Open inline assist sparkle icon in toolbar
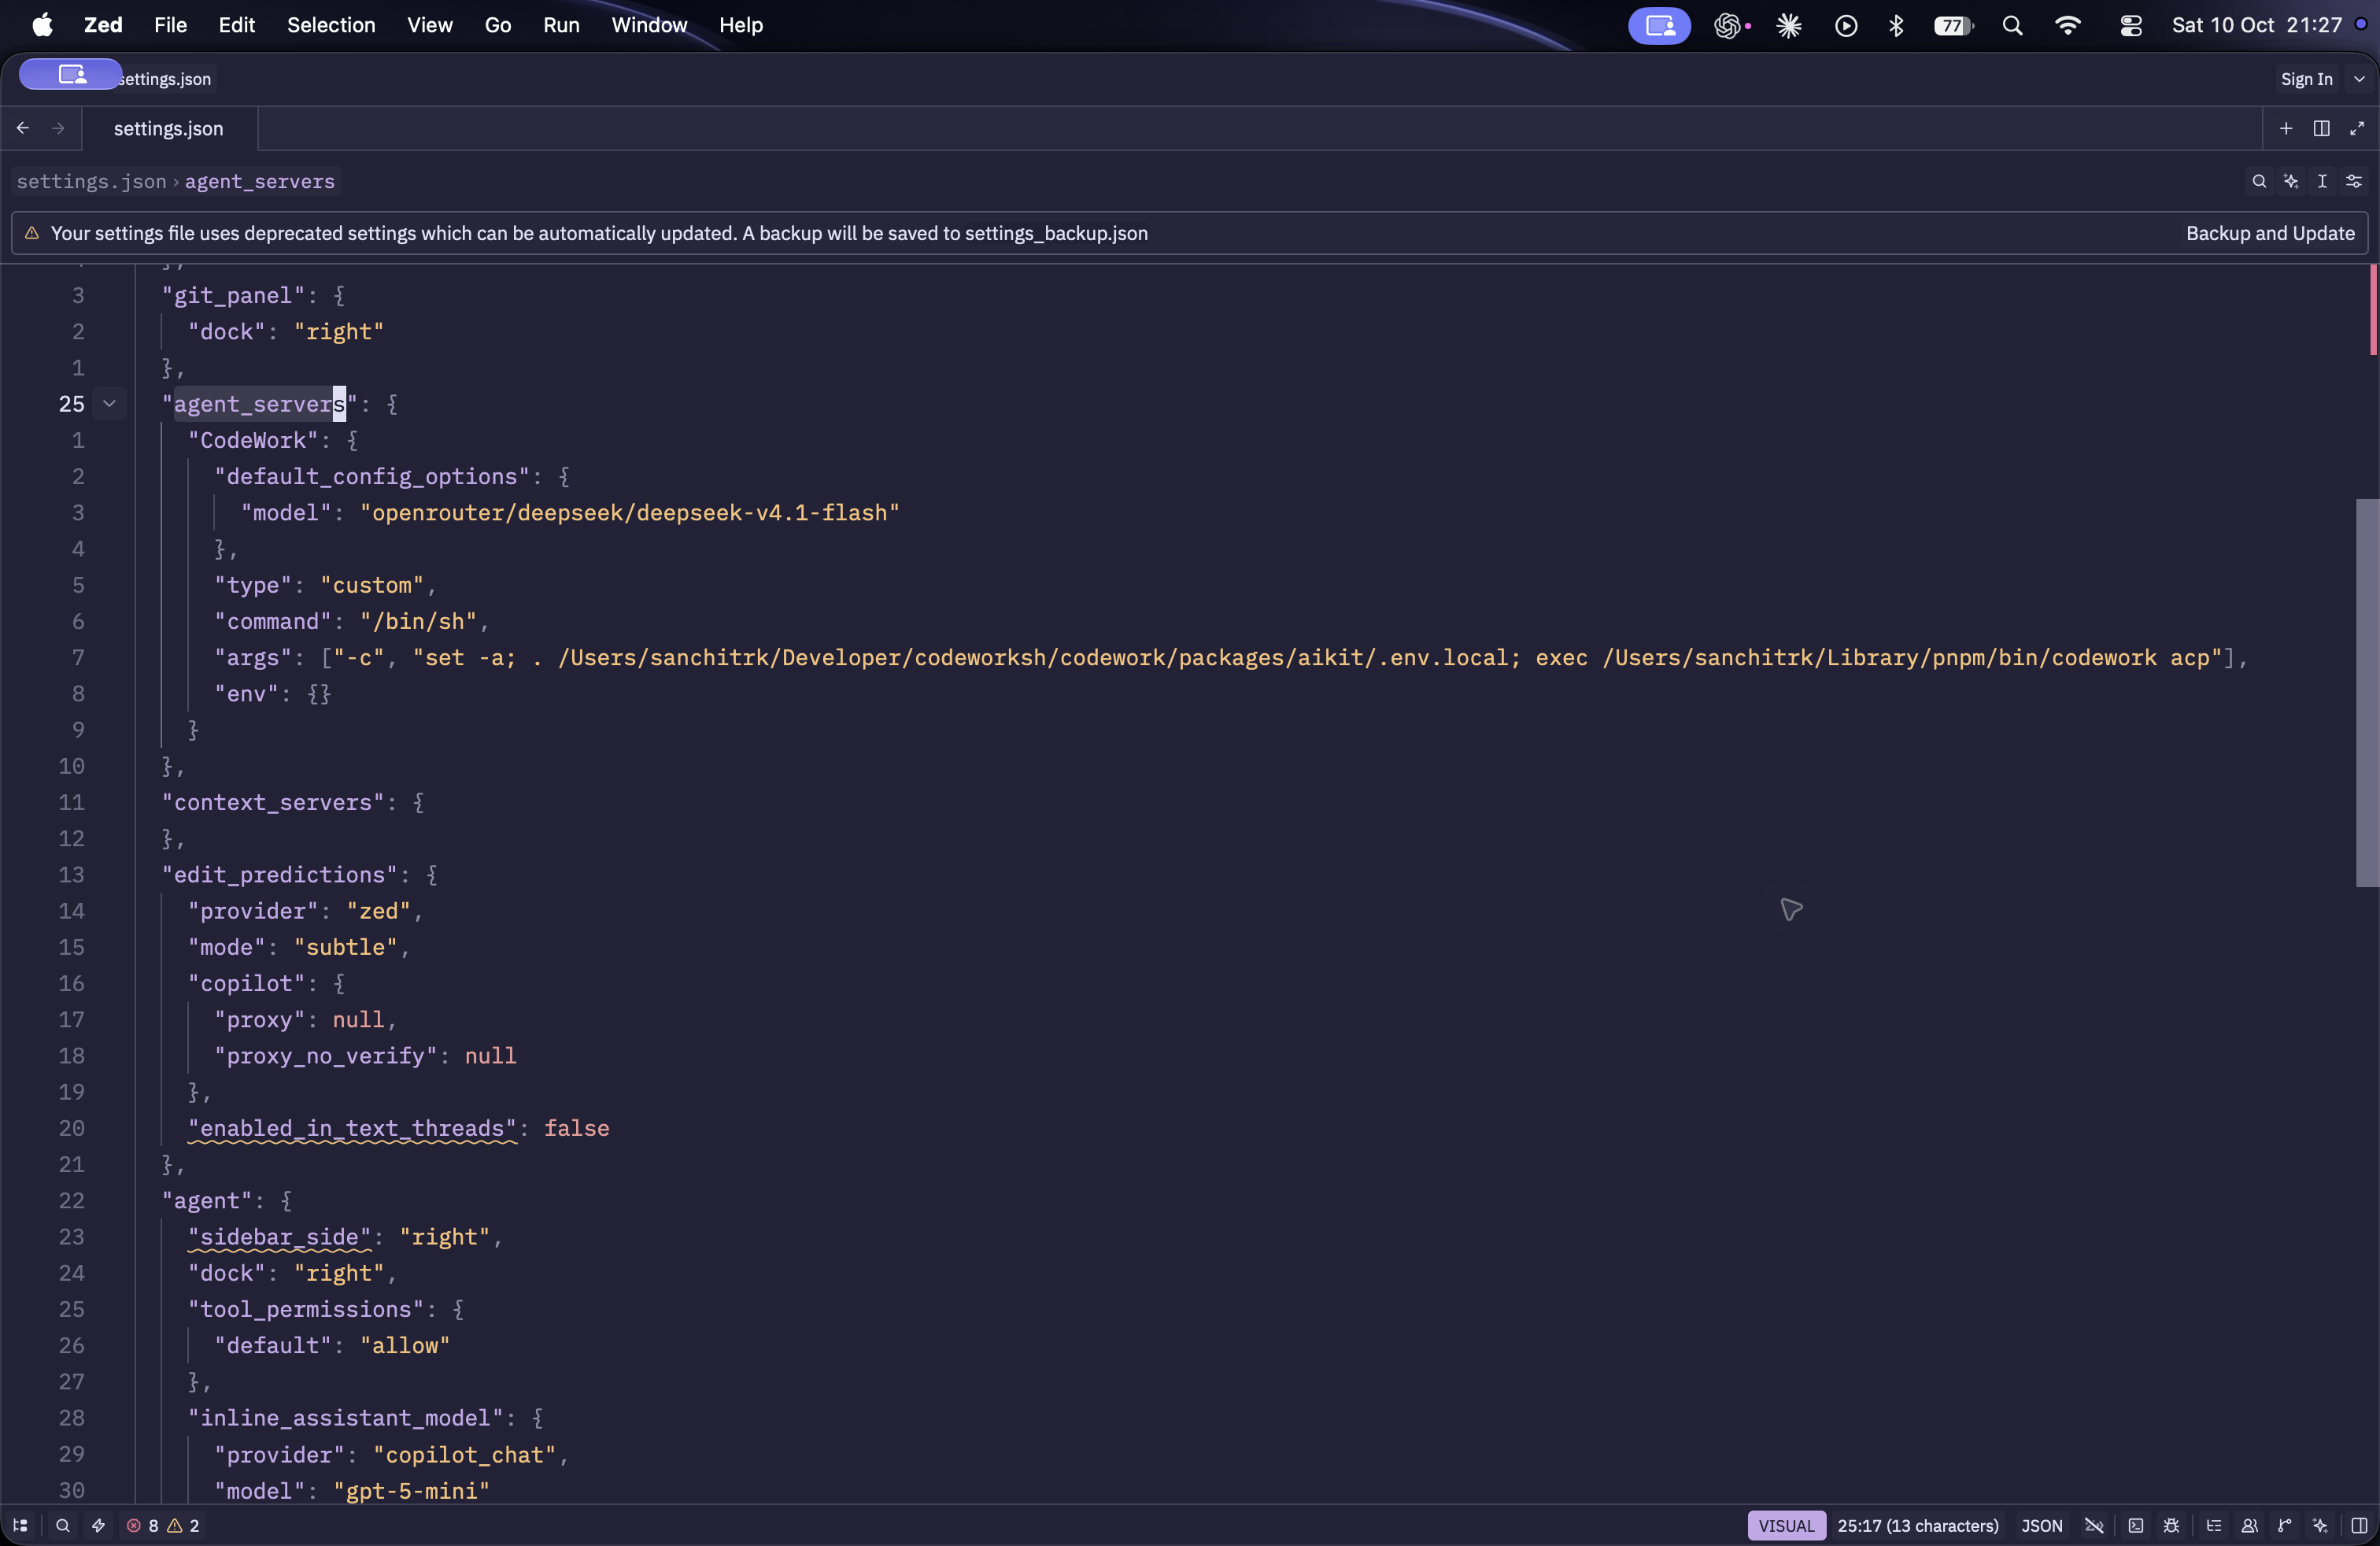 pos(2291,181)
